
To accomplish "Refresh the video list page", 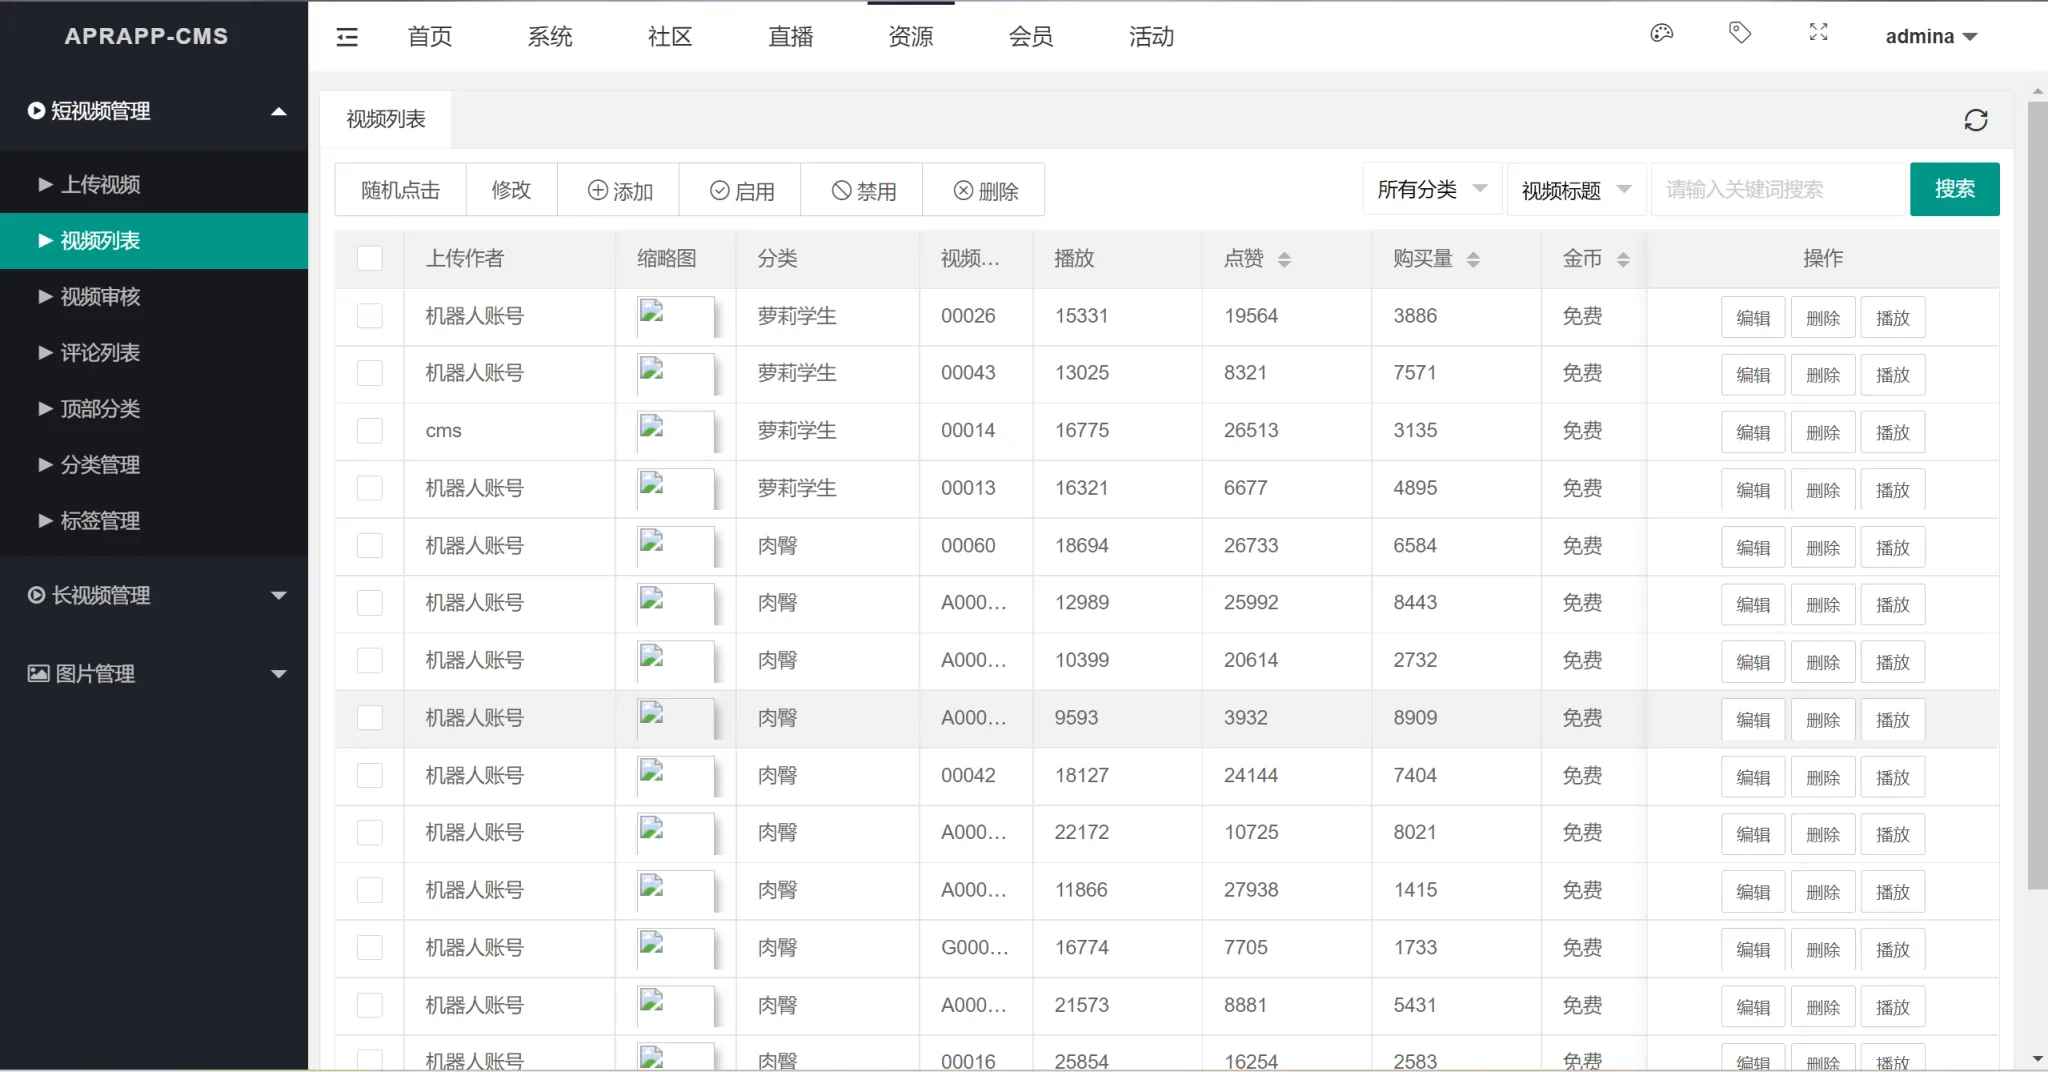I will [1975, 120].
